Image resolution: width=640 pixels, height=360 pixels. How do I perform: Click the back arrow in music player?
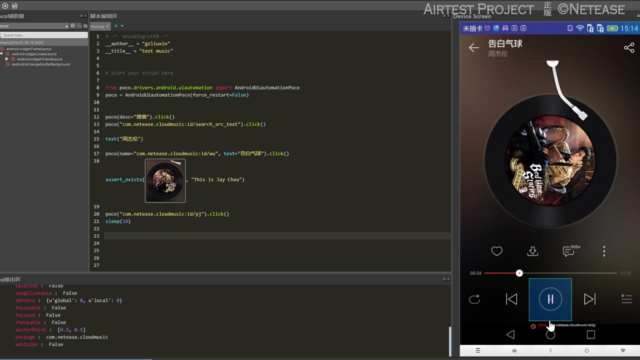[473, 48]
